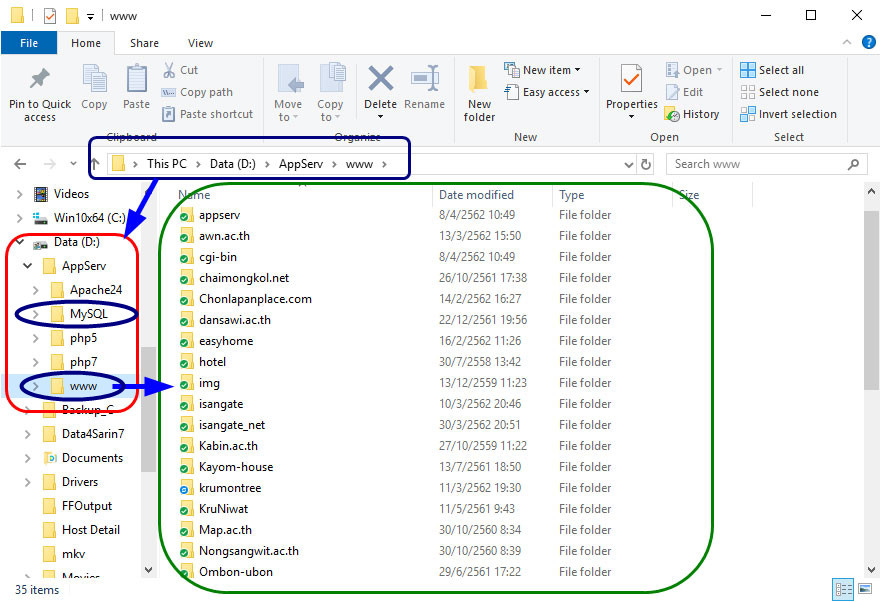Screen dimensions: 881x602
Task: Collapse the AppServ folder in the sidebar
Action: (27, 265)
